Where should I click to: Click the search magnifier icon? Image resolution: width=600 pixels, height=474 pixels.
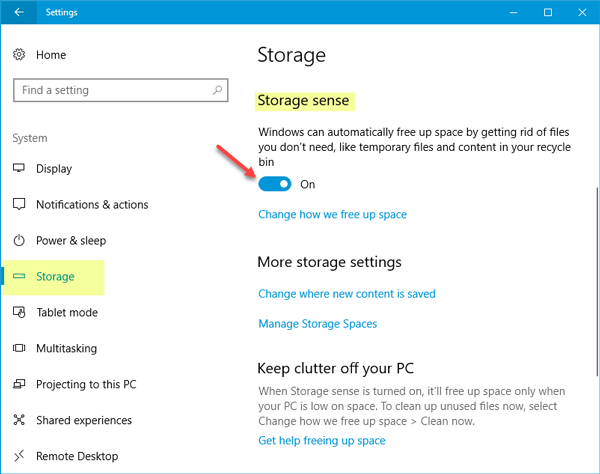[215, 90]
